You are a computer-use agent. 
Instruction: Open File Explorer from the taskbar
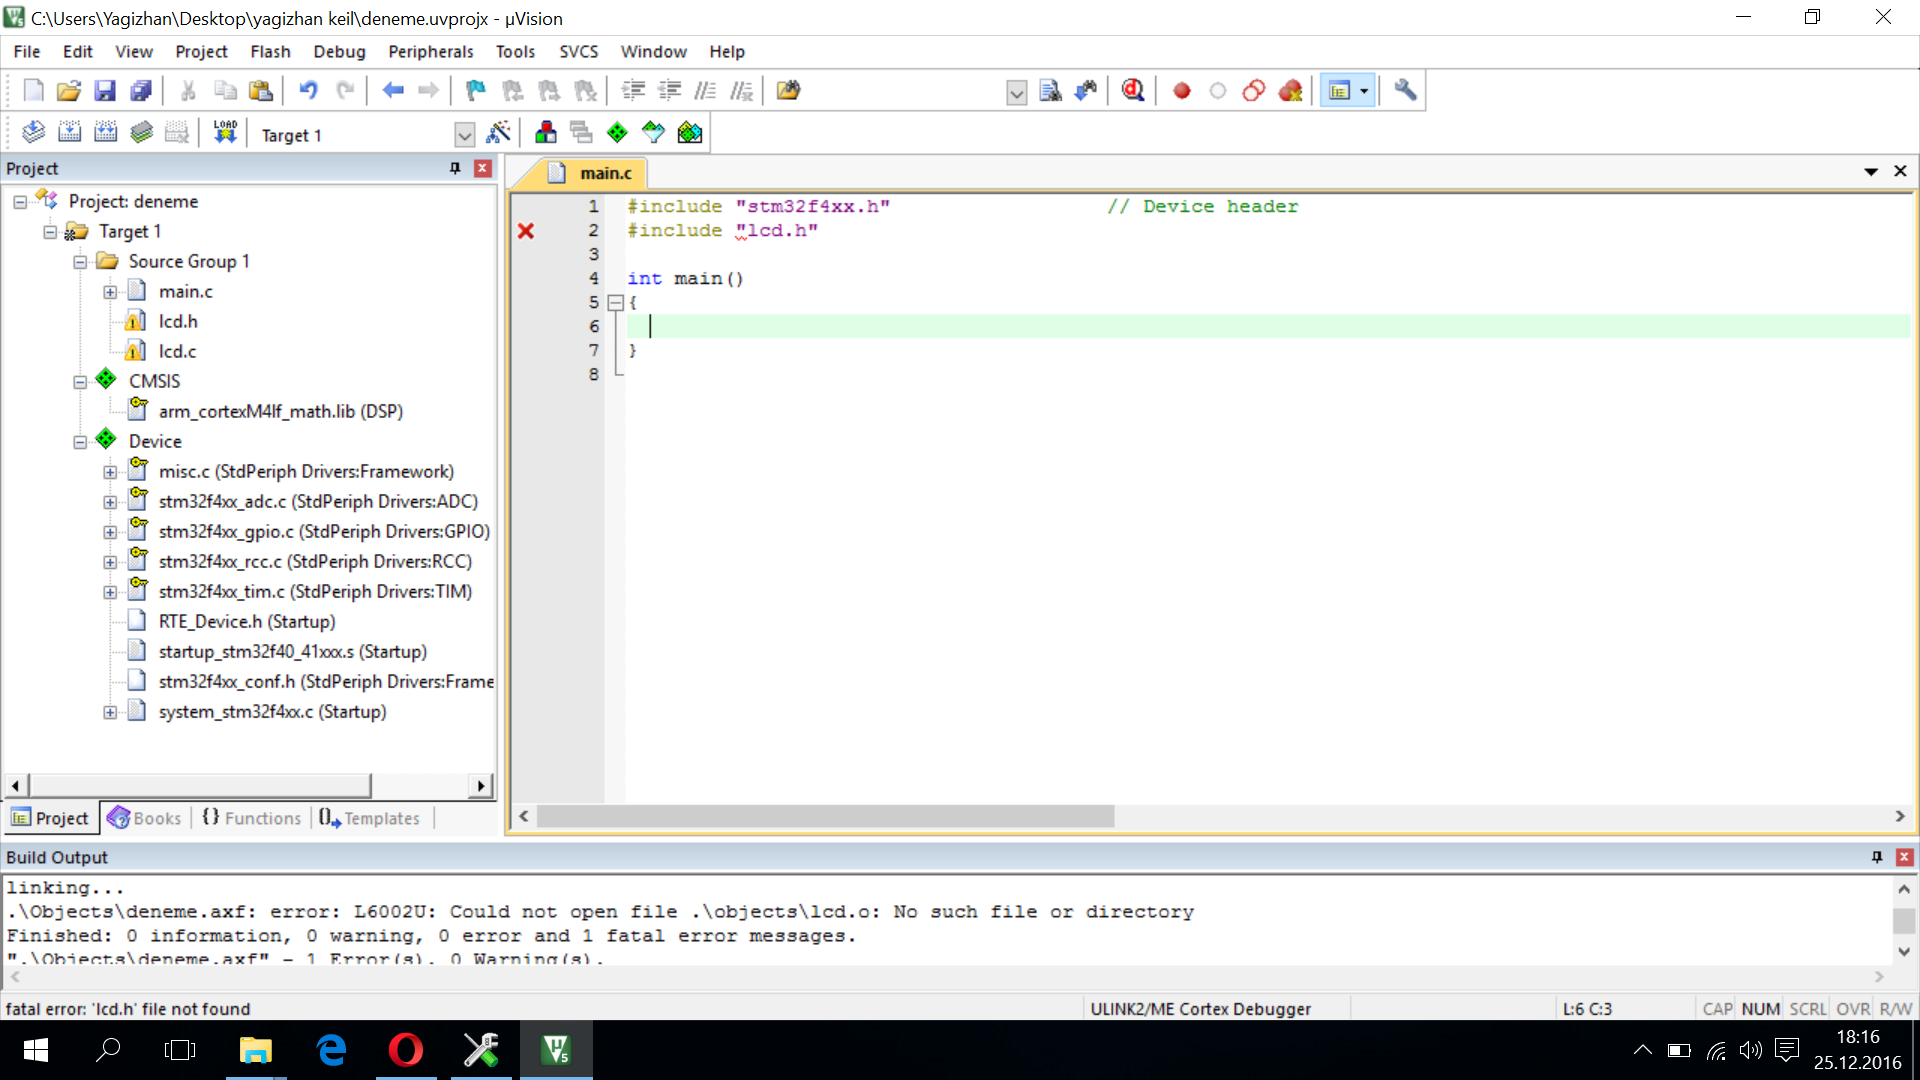(256, 1050)
